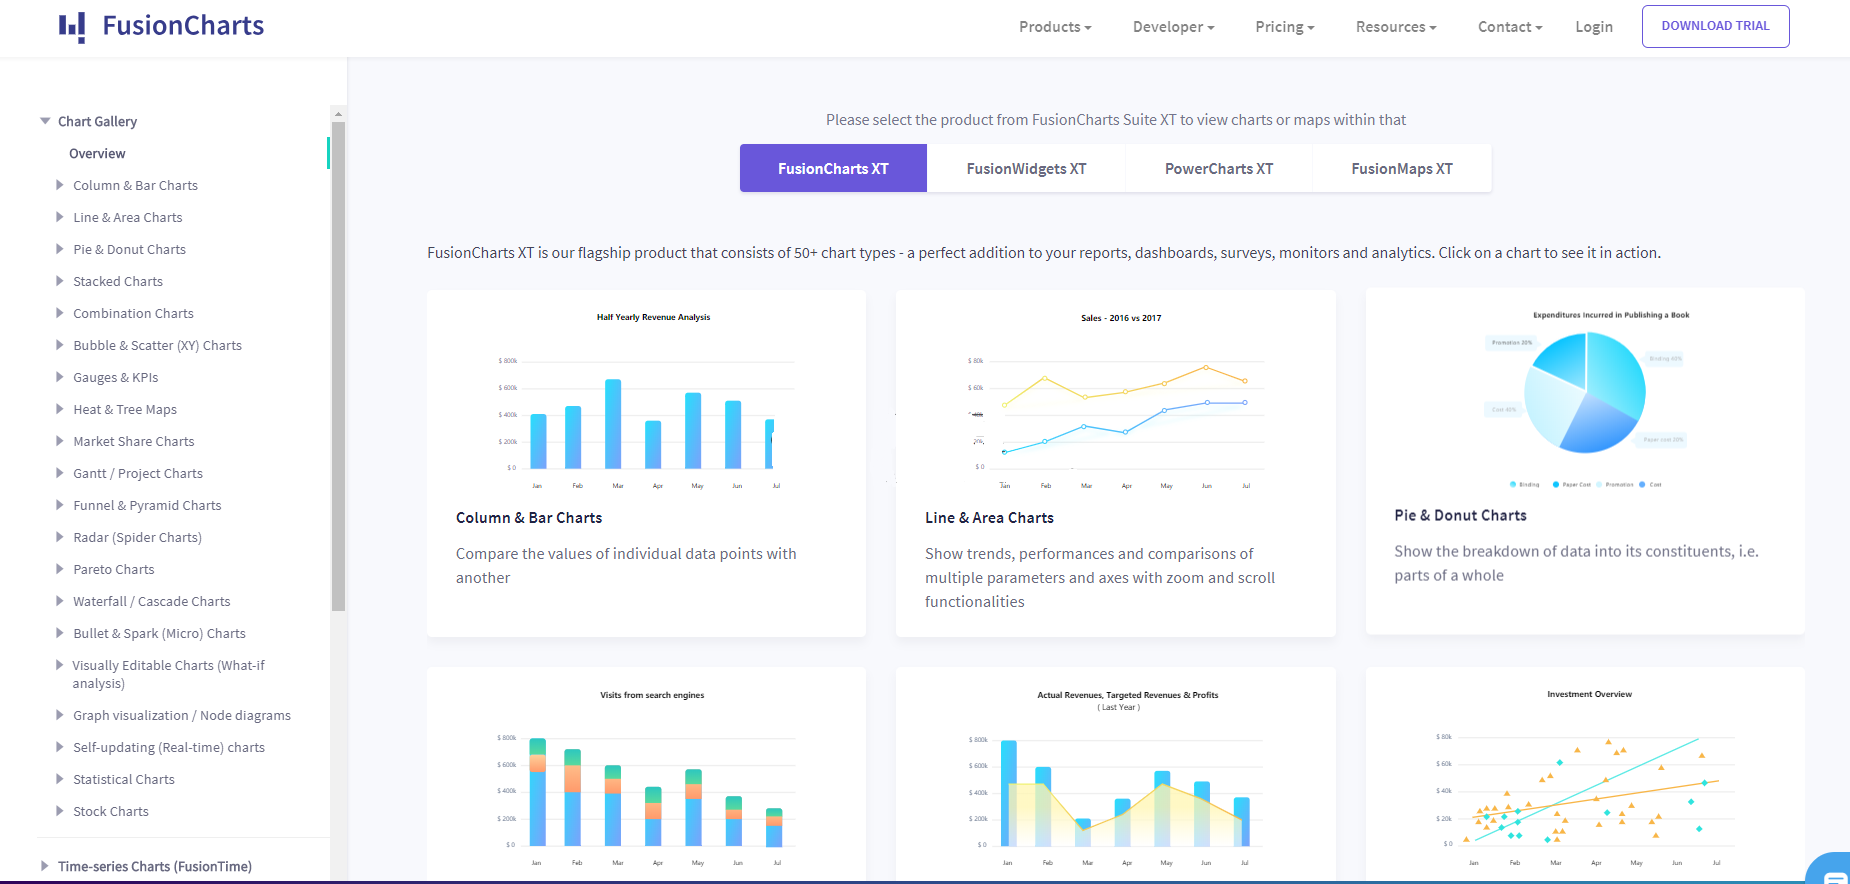The width and height of the screenshot is (1850, 884).
Task: Click the DOWNLOAD TRIAL button
Action: 1716,26
